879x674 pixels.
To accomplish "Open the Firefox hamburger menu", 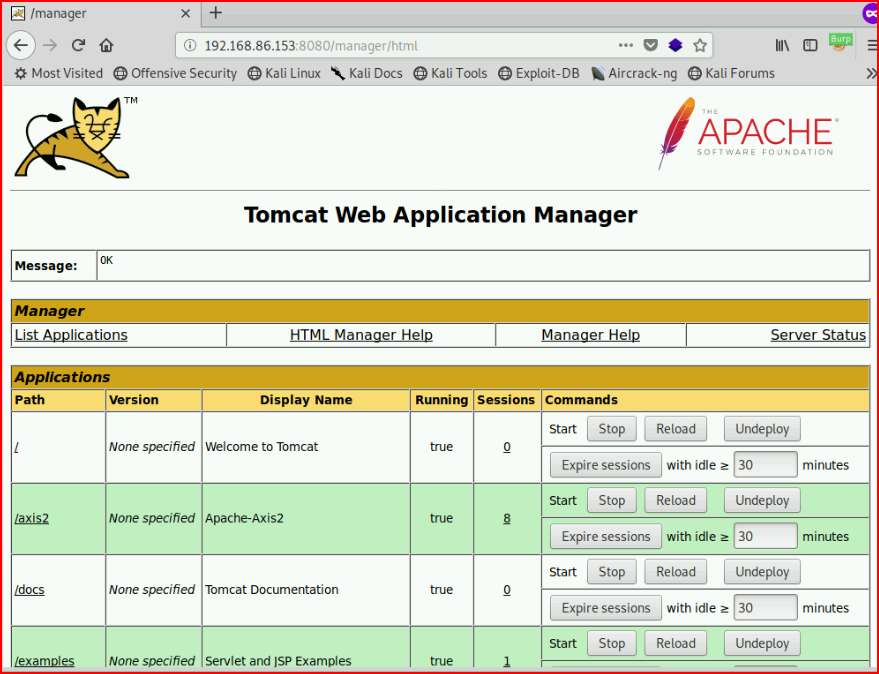I will point(872,45).
